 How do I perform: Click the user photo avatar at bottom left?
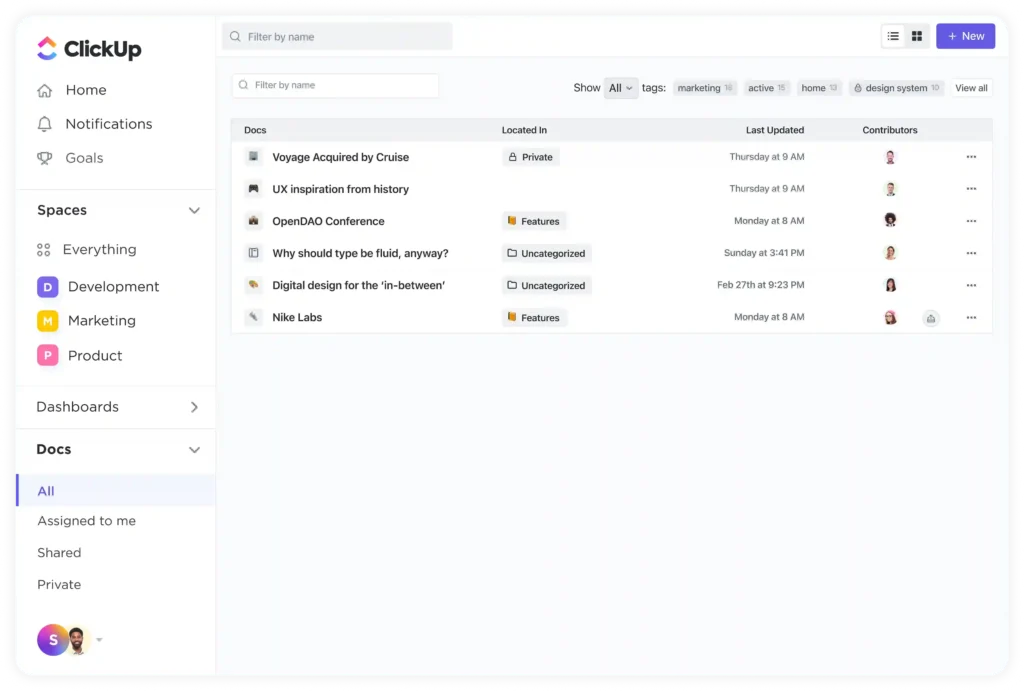[x=77, y=641]
